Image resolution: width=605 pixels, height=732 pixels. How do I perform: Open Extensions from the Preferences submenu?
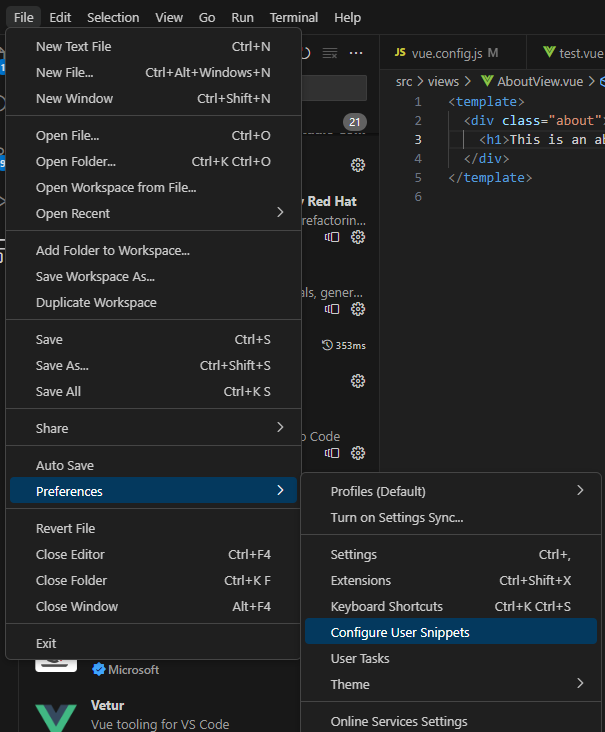coord(451,580)
